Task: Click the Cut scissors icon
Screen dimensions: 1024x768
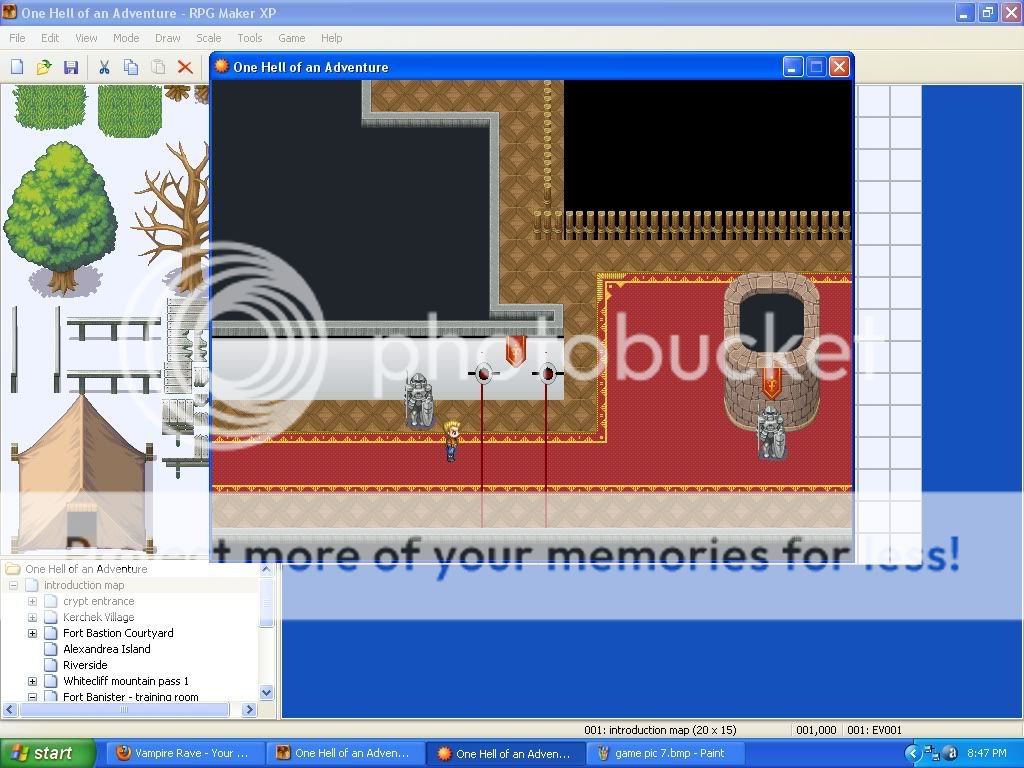Action: [104, 67]
